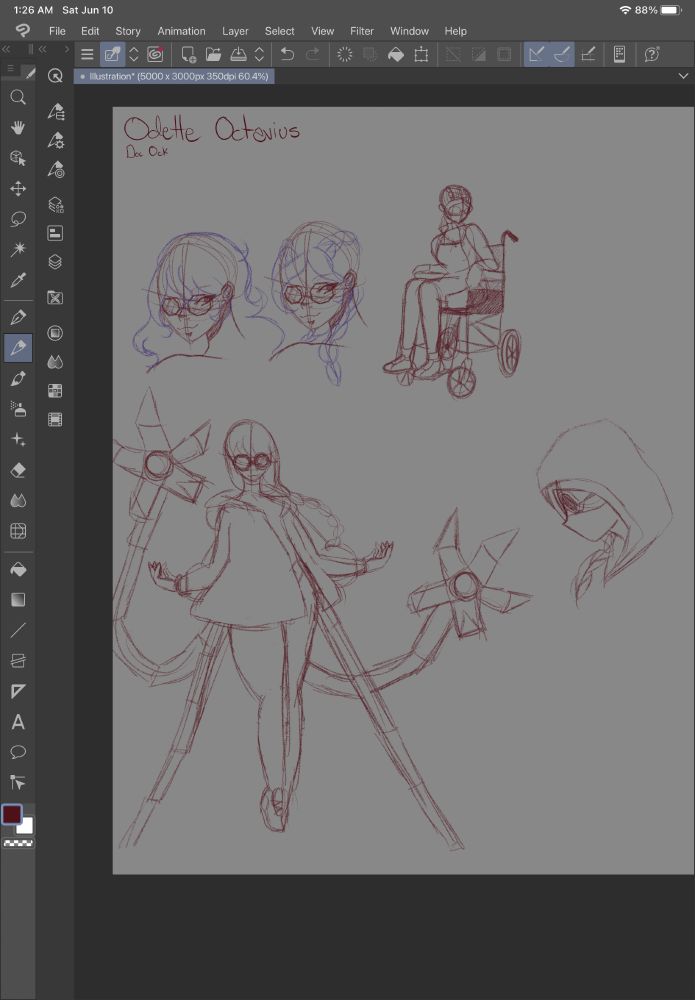Collapse the left palette dock double-chevron
This screenshot has width=695, height=1000.
click(6, 49)
